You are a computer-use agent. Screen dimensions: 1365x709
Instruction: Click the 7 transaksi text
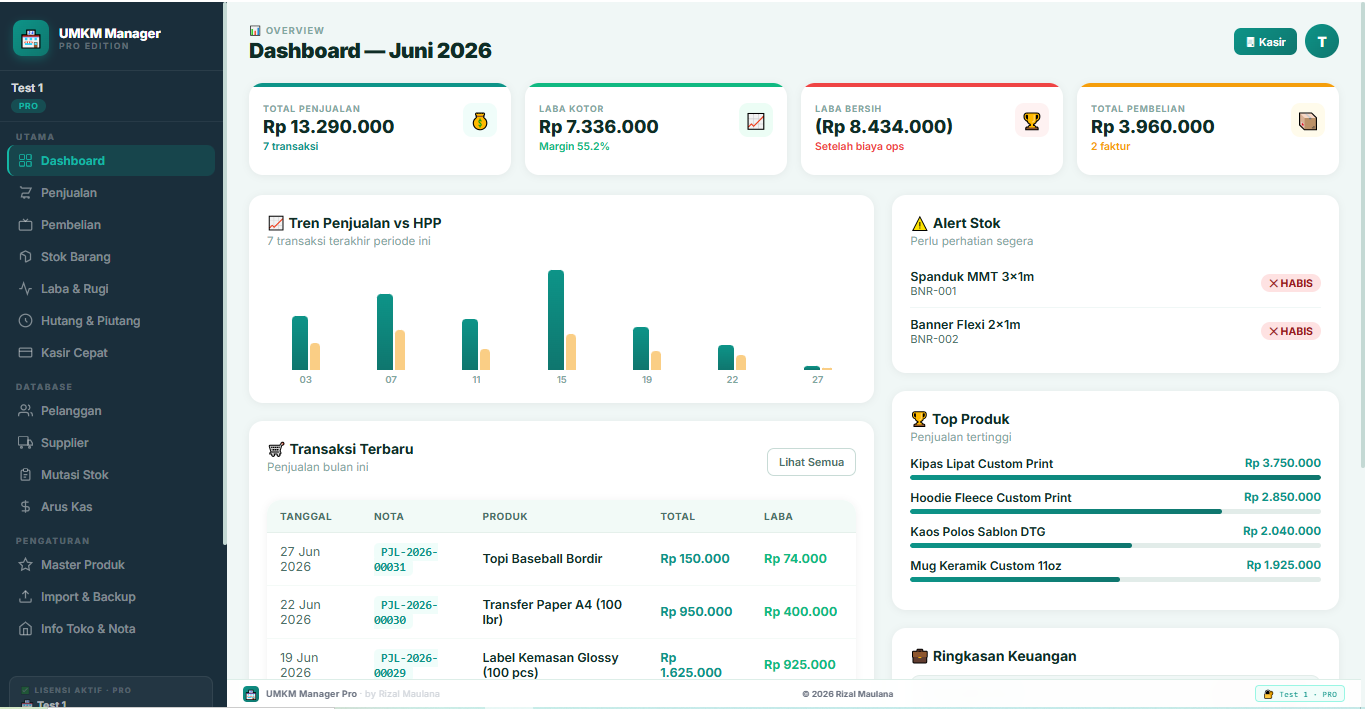pos(291,147)
